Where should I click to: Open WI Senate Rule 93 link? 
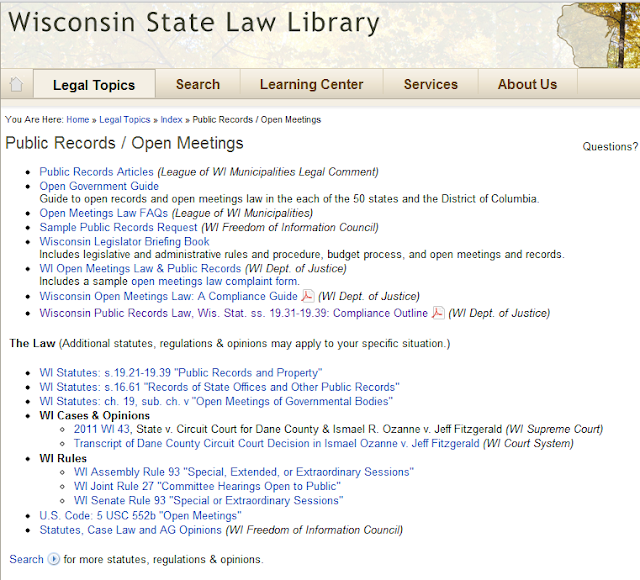209,500
